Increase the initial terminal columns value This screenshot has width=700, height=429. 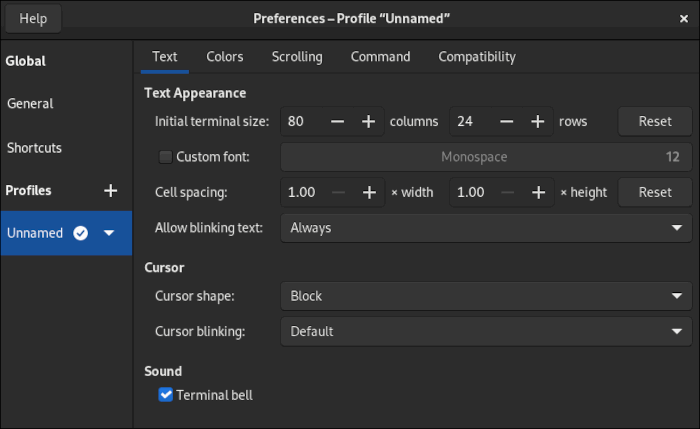[368, 121]
